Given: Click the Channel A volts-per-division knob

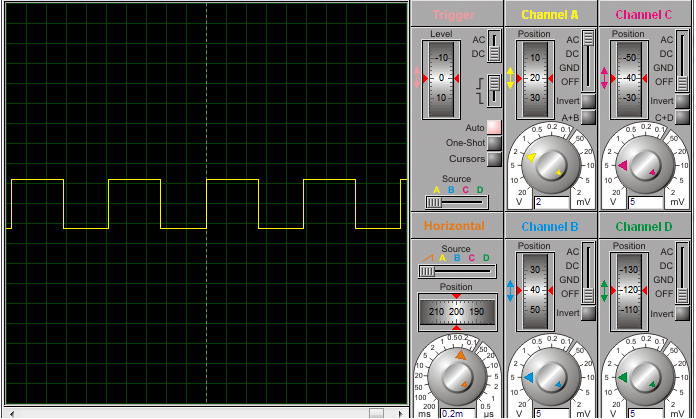Looking at the screenshot, I should pyautogui.click(x=550, y=165).
